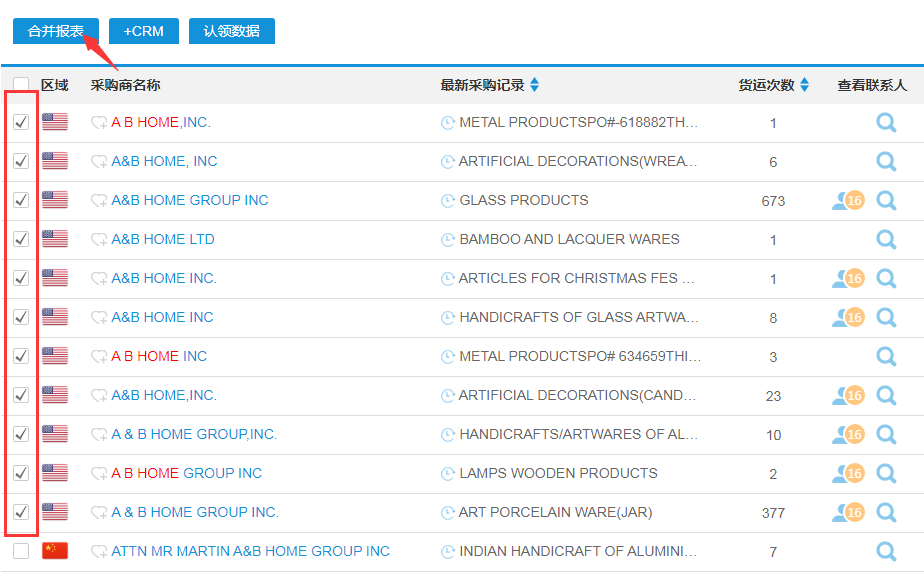Click record GLASS PRODUCTS

524,200
